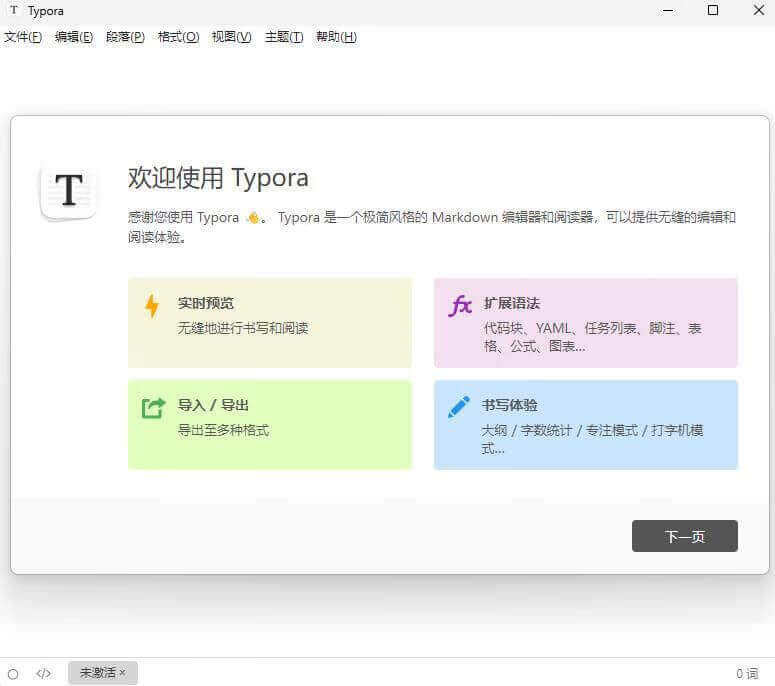Viewport: 775px width, 686px height.
Task: Show word count 0 词 details
Action: point(746,673)
